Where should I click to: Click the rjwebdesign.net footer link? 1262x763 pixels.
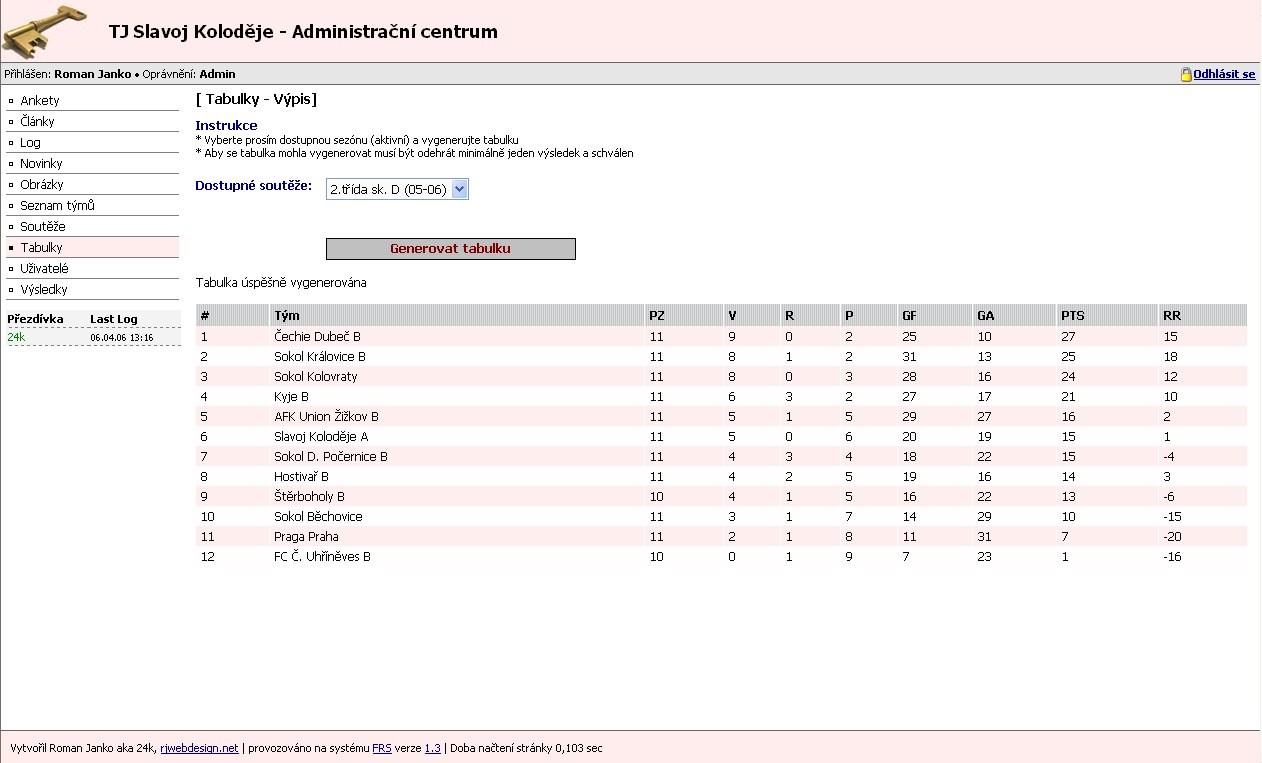(199, 748)
